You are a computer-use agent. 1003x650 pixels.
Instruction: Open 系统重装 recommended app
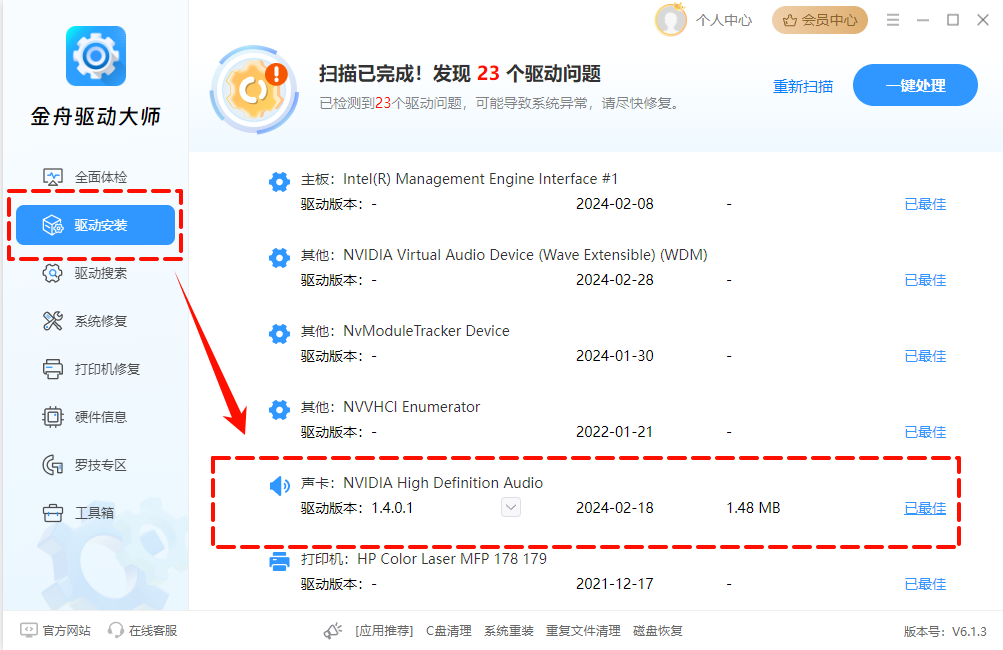(509, 631)
